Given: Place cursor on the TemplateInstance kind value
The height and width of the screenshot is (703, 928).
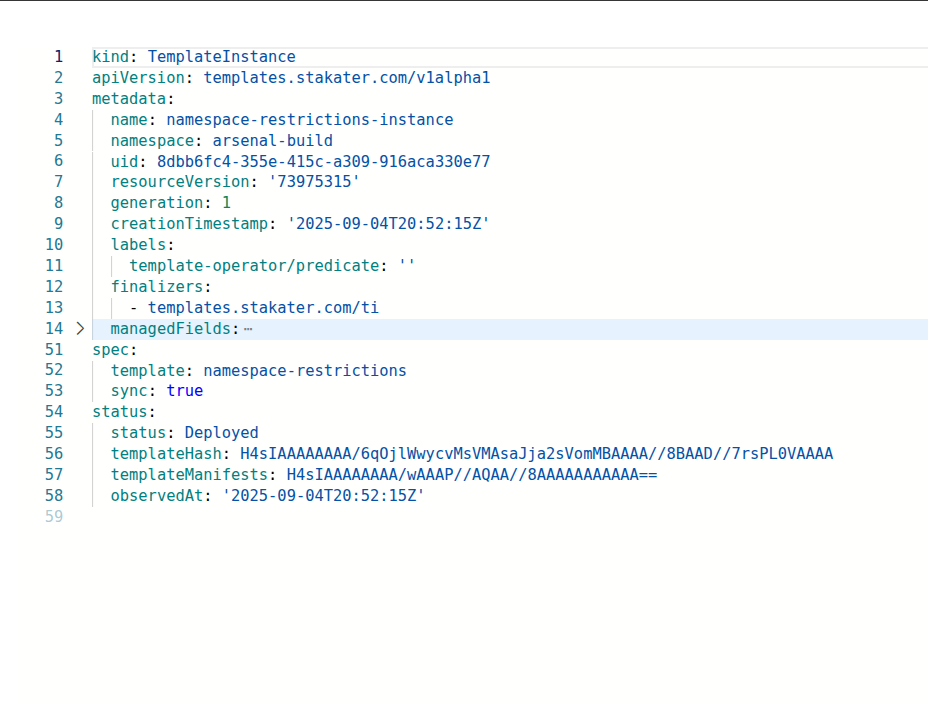Looking at the screenshot, I should (220, 56).
